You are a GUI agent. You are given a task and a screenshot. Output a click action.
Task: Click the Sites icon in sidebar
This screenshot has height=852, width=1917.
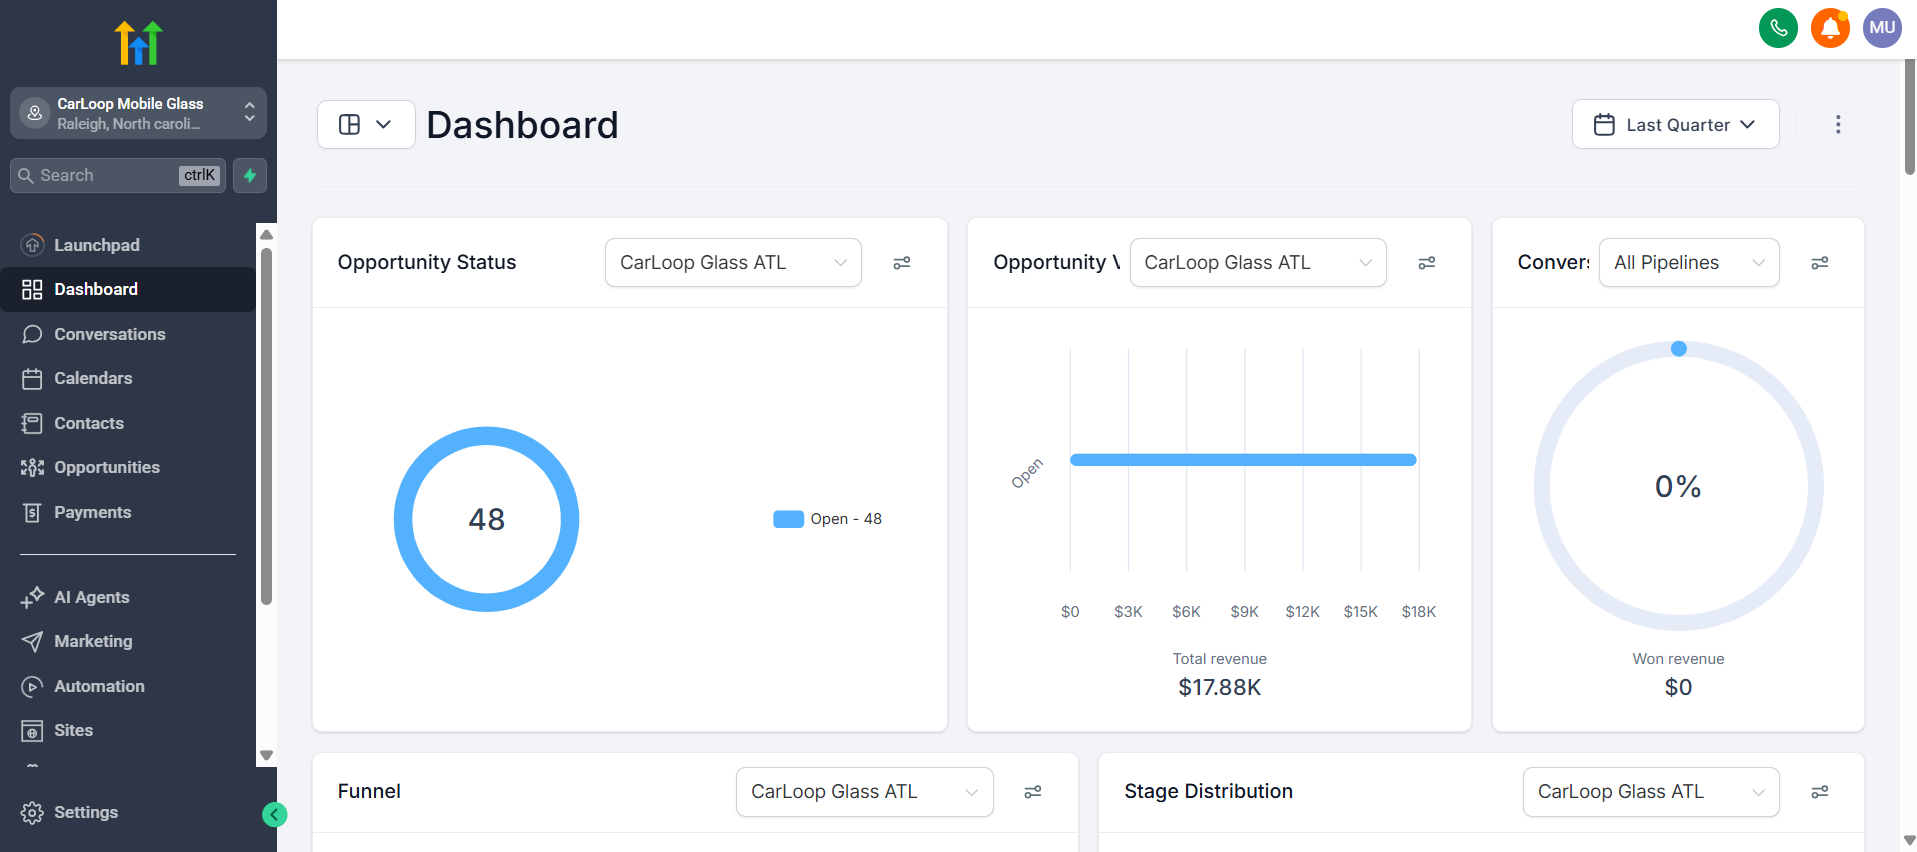click(x=33, y=730)
